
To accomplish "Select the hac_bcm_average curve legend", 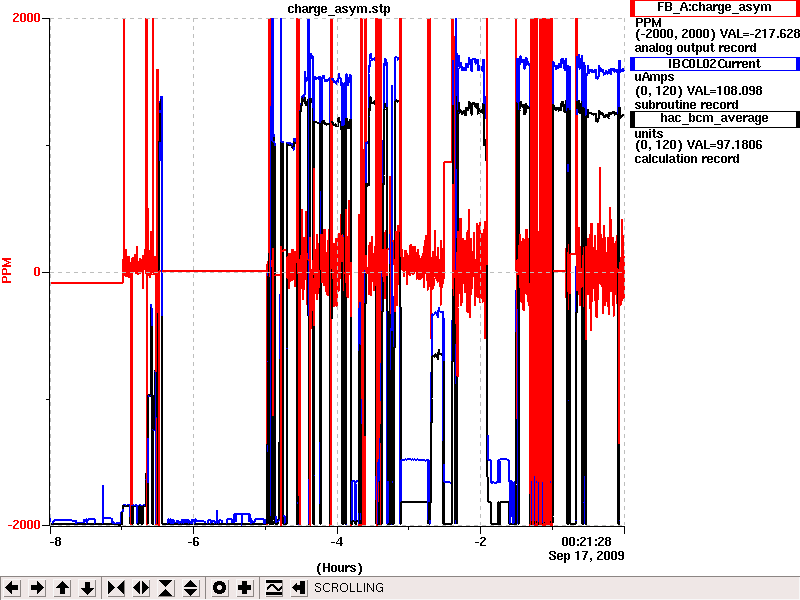I will click(x=714, y=118).
